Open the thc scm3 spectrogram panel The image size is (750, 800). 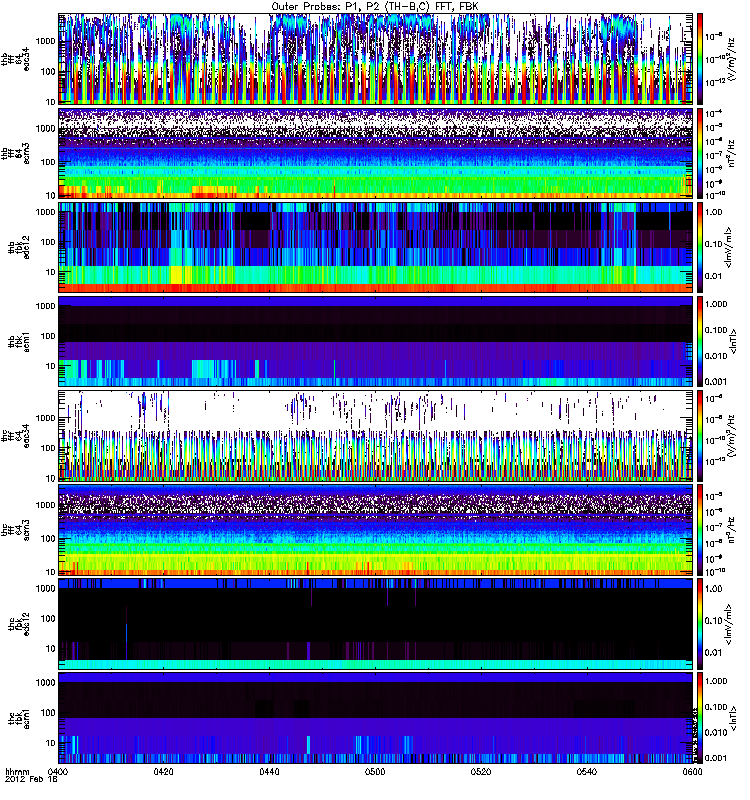pyautogui.click(x=375, y=530)
